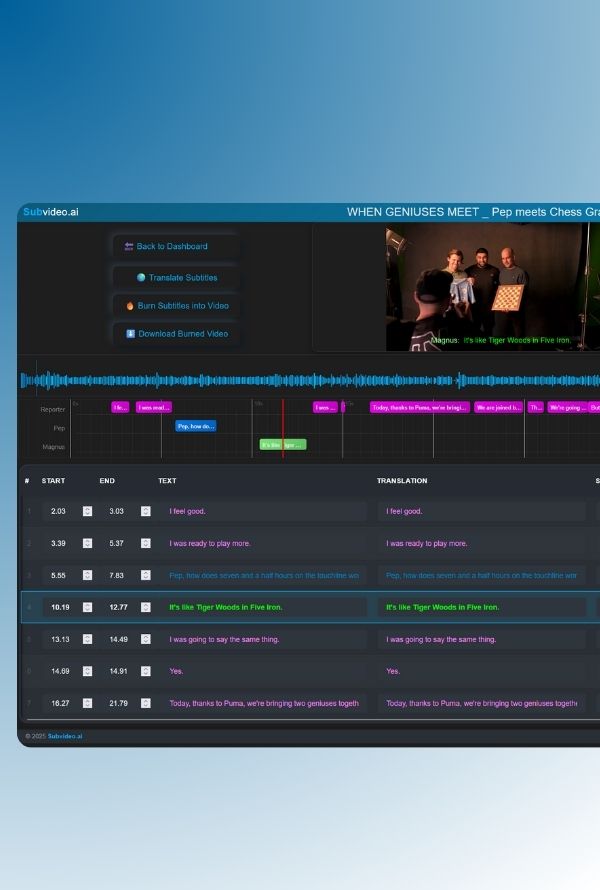Adjust start time stepper for 13.13
This screenshot has width=600, height=890.
[87, 639]
